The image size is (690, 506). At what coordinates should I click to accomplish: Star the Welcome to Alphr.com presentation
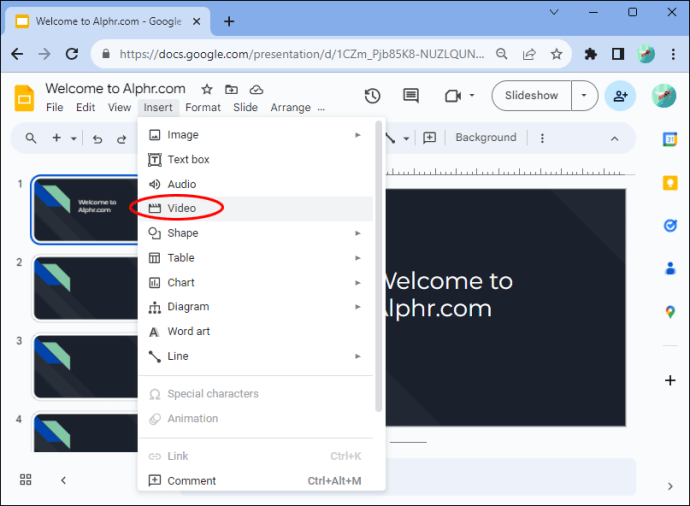pyautogui.click(x=207, y=90)
